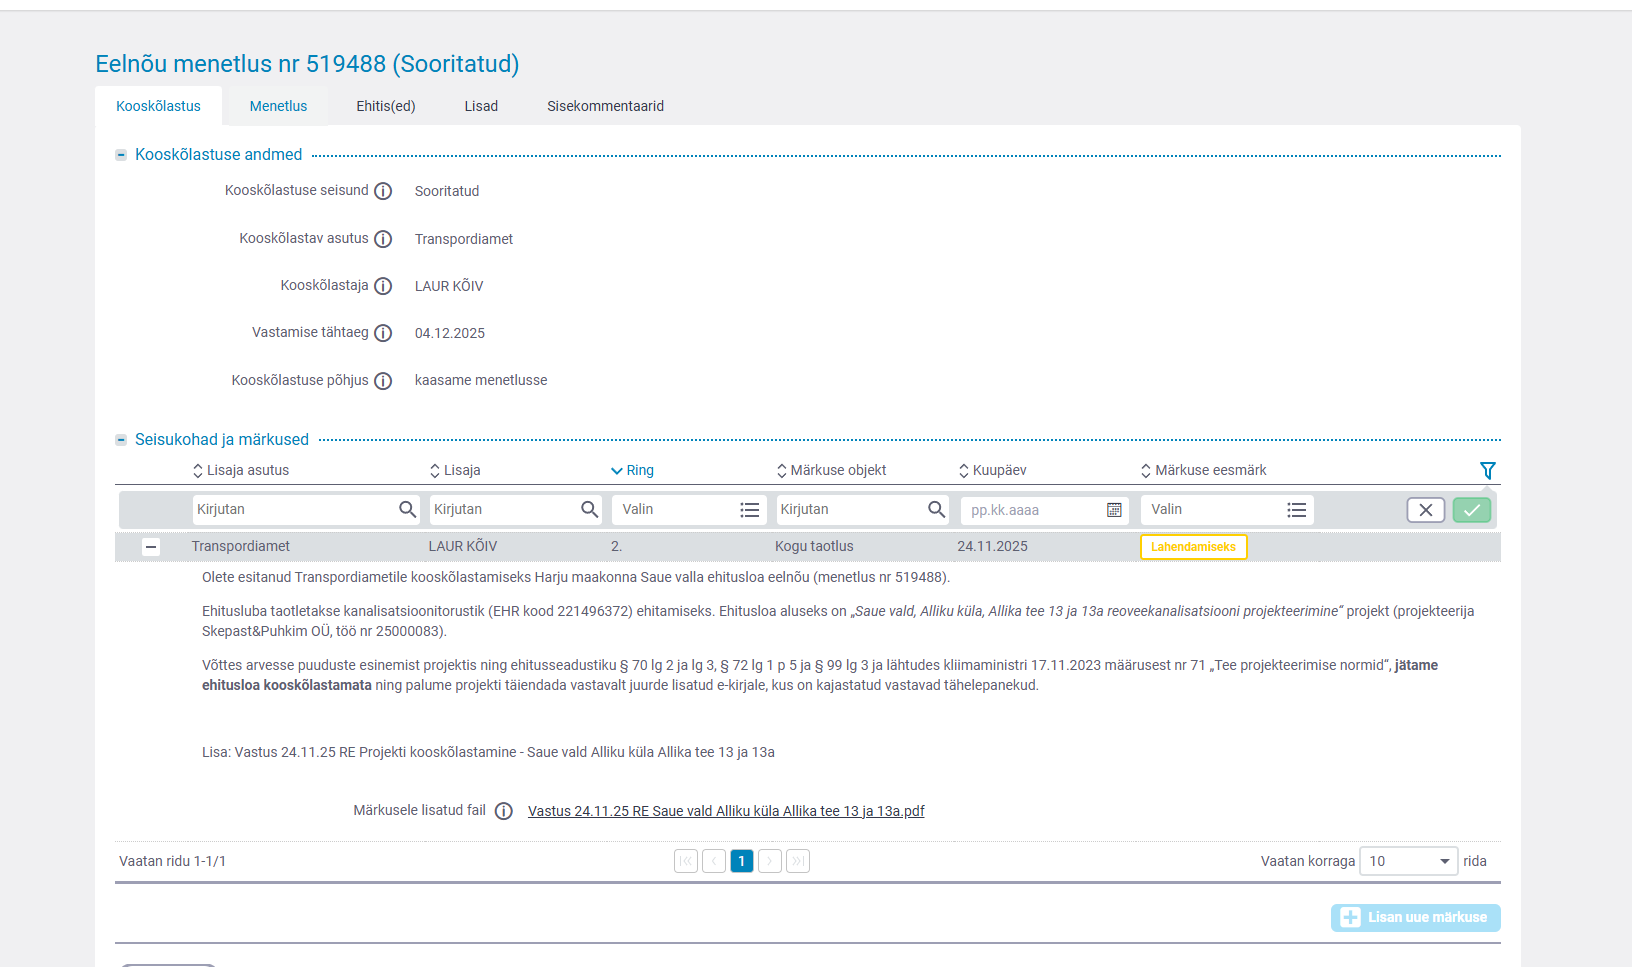Click the Lisaja filter text field
Screen dimensions: 1632x967
(x=504, y=510)
